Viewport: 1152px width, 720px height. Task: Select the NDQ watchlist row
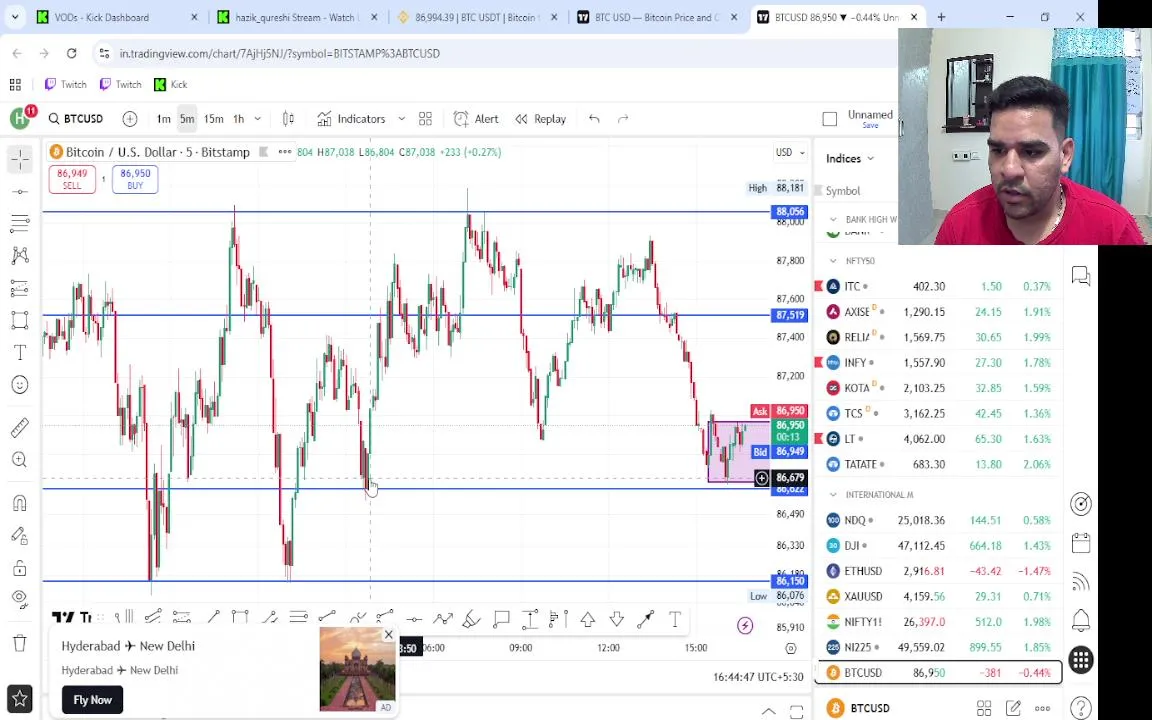click(939, 520)
